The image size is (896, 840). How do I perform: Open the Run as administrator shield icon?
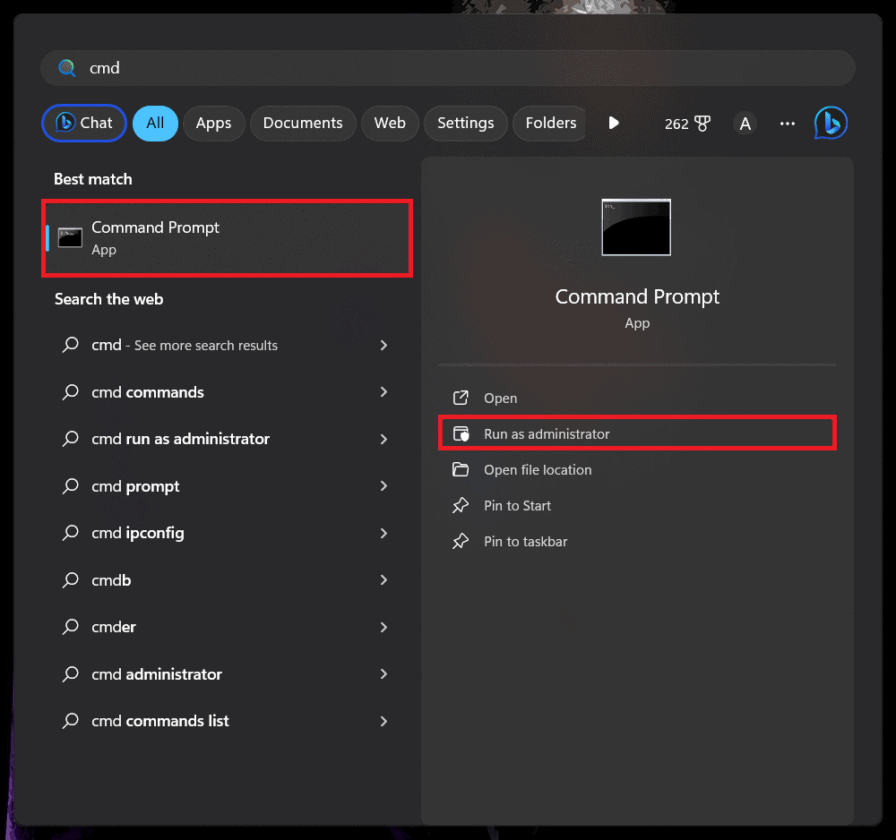pos(460,434)
